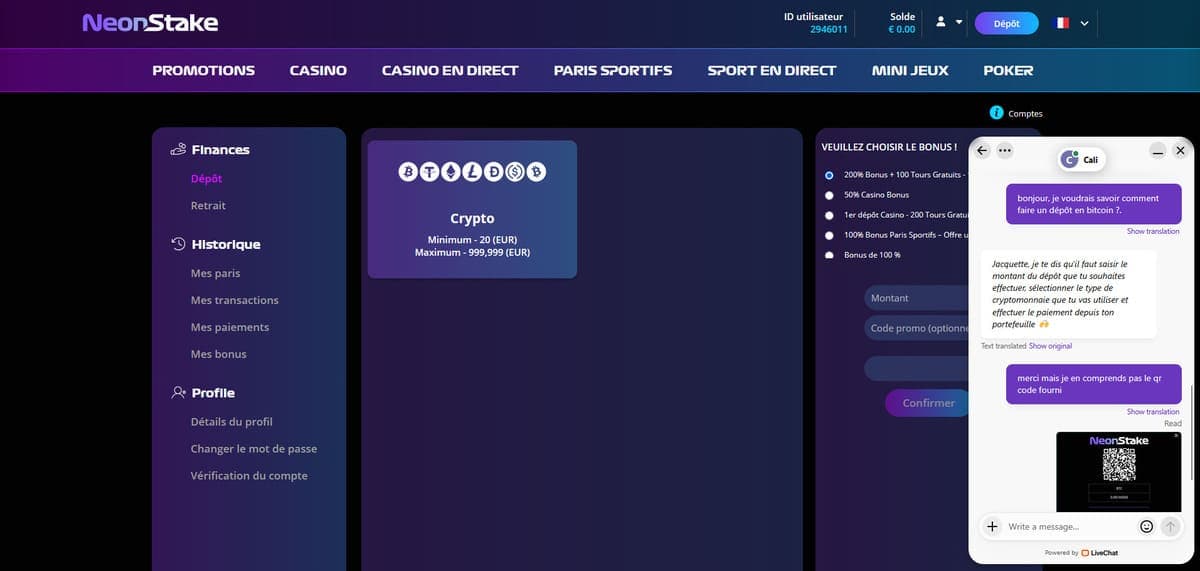The image size is (1200, 571).
Task: Click the Confirmer button
Action: [x=929, y=403]
